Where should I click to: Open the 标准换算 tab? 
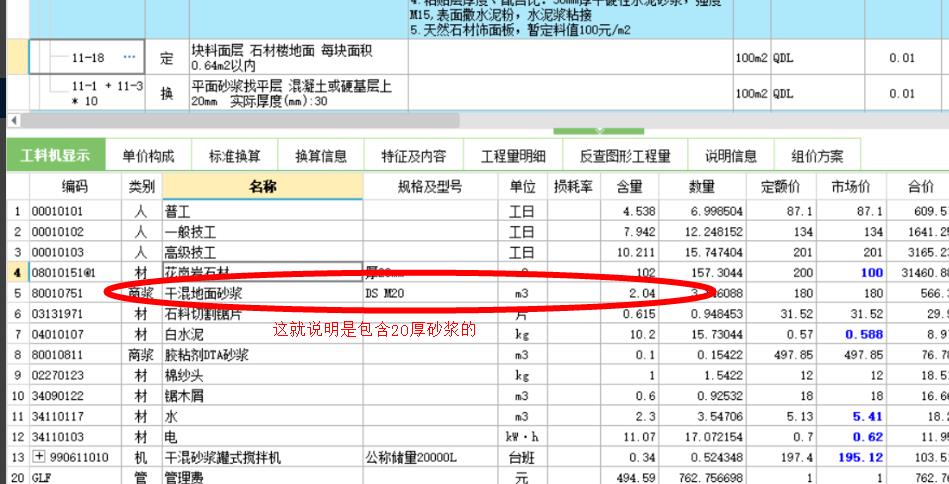[235, 156]
